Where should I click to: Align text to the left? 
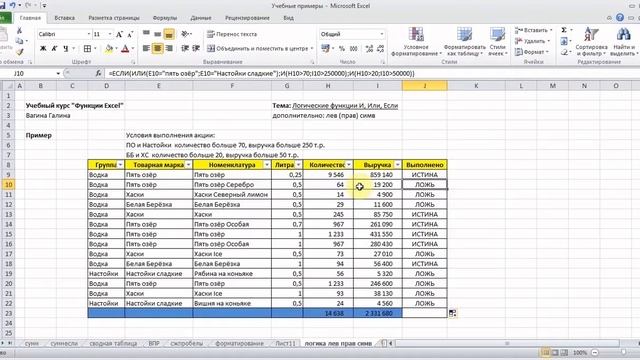(146, 49)
